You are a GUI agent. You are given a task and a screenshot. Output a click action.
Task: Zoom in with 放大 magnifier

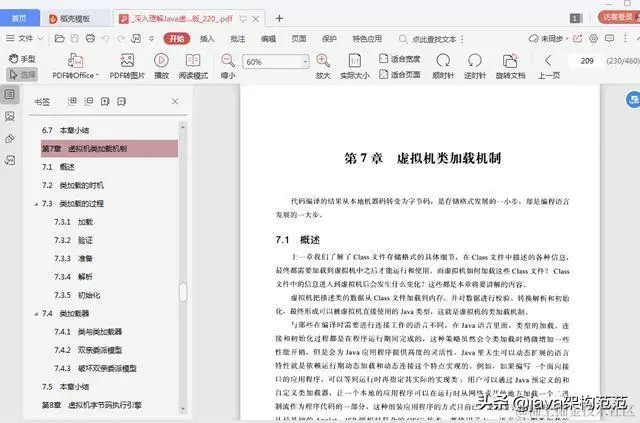pos(323,66)
